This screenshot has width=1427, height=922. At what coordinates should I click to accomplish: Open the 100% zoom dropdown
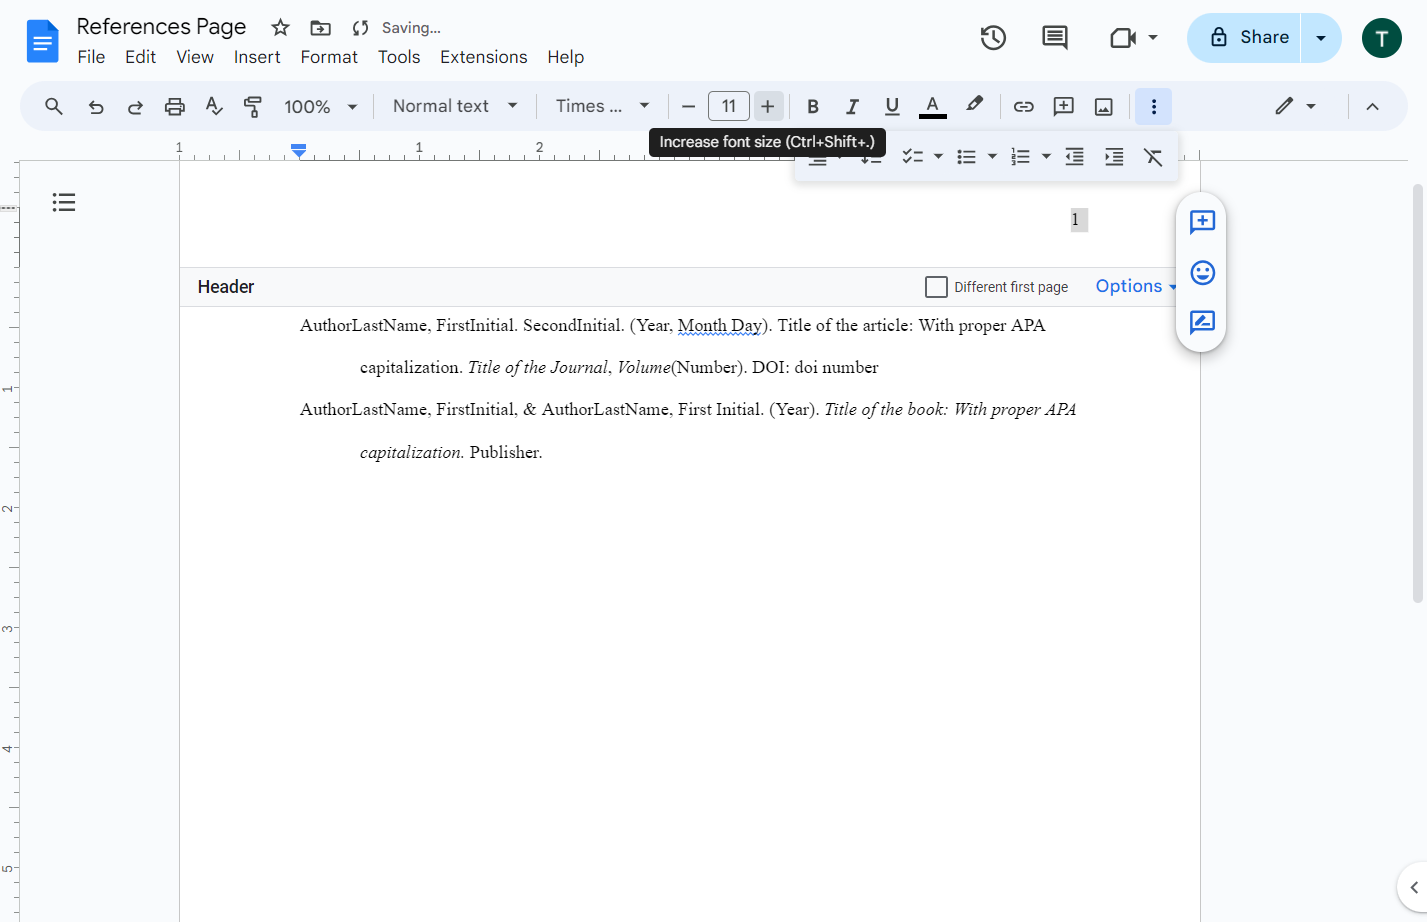(x=320, y=106)
